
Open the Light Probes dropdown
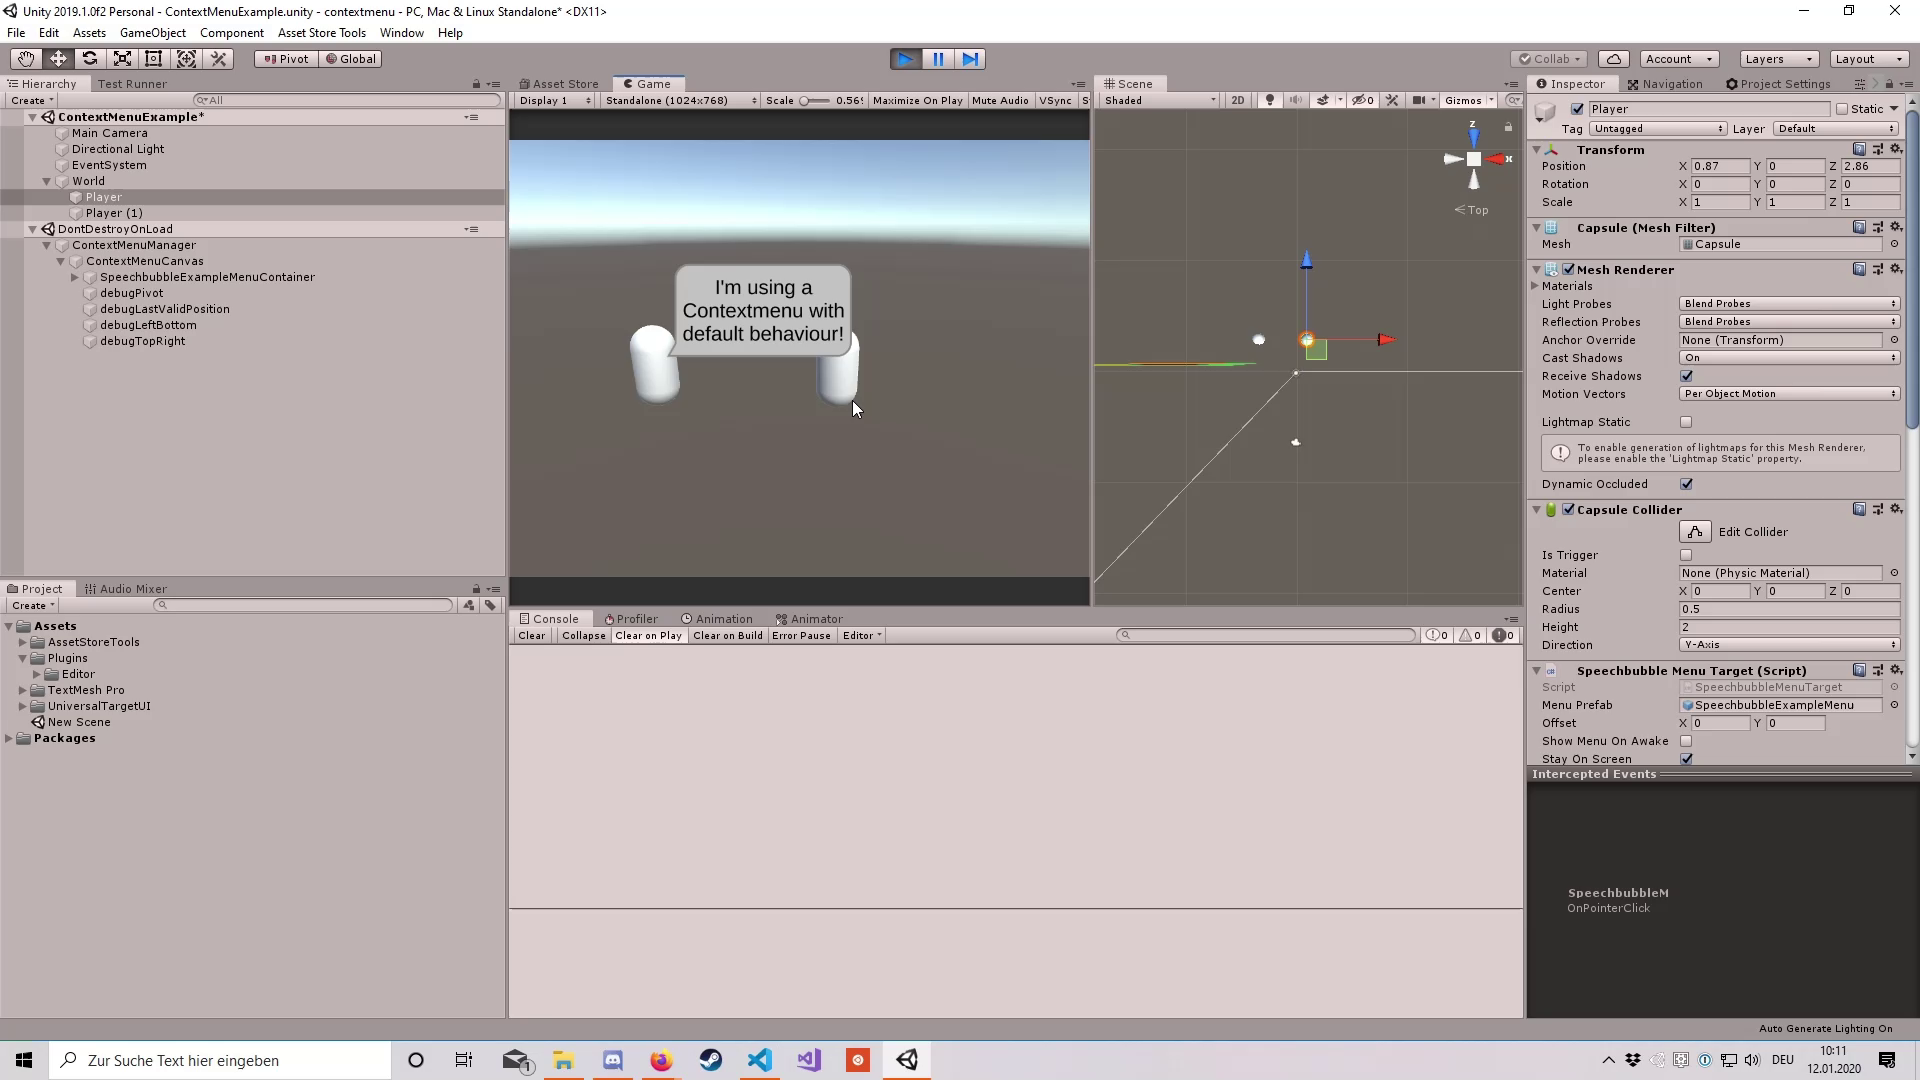click(1789, 304)
